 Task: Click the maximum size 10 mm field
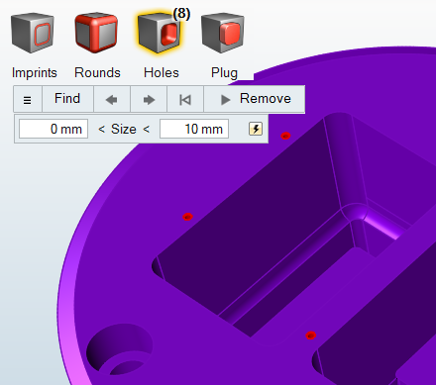click(194, 129)
